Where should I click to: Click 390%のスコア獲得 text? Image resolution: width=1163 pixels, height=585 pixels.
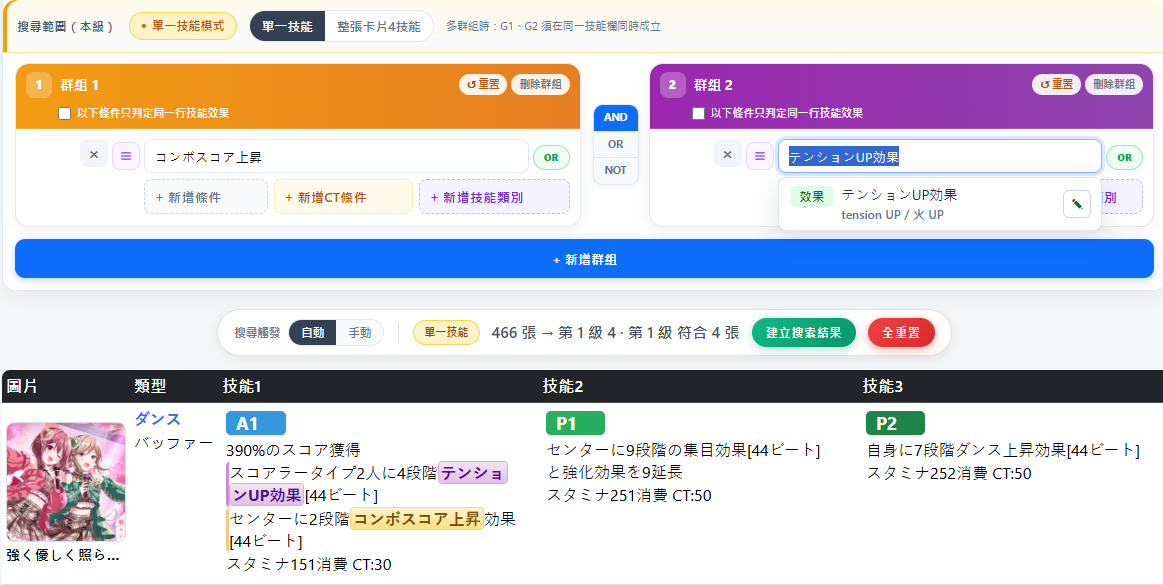pyautogui.click(x=293, y=450)
